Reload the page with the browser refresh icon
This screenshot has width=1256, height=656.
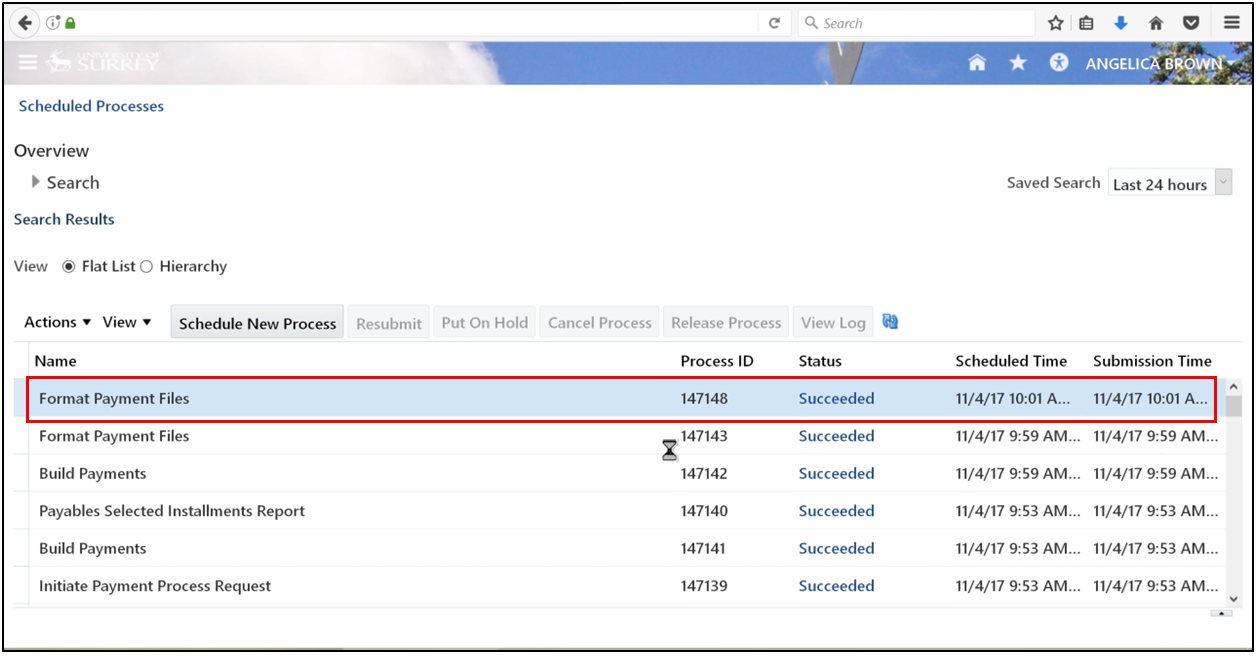click(774, 22)
